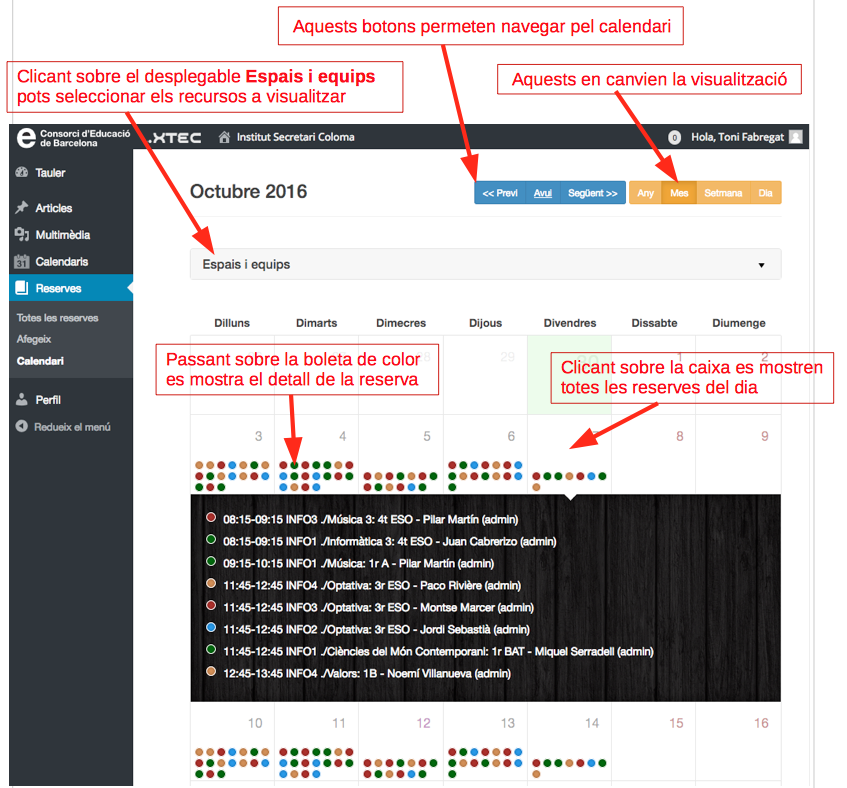Click the Calendaris calendar icon
Image resolution: width=847 pixels, height=788 pixels.
click(x=22, y=262)
